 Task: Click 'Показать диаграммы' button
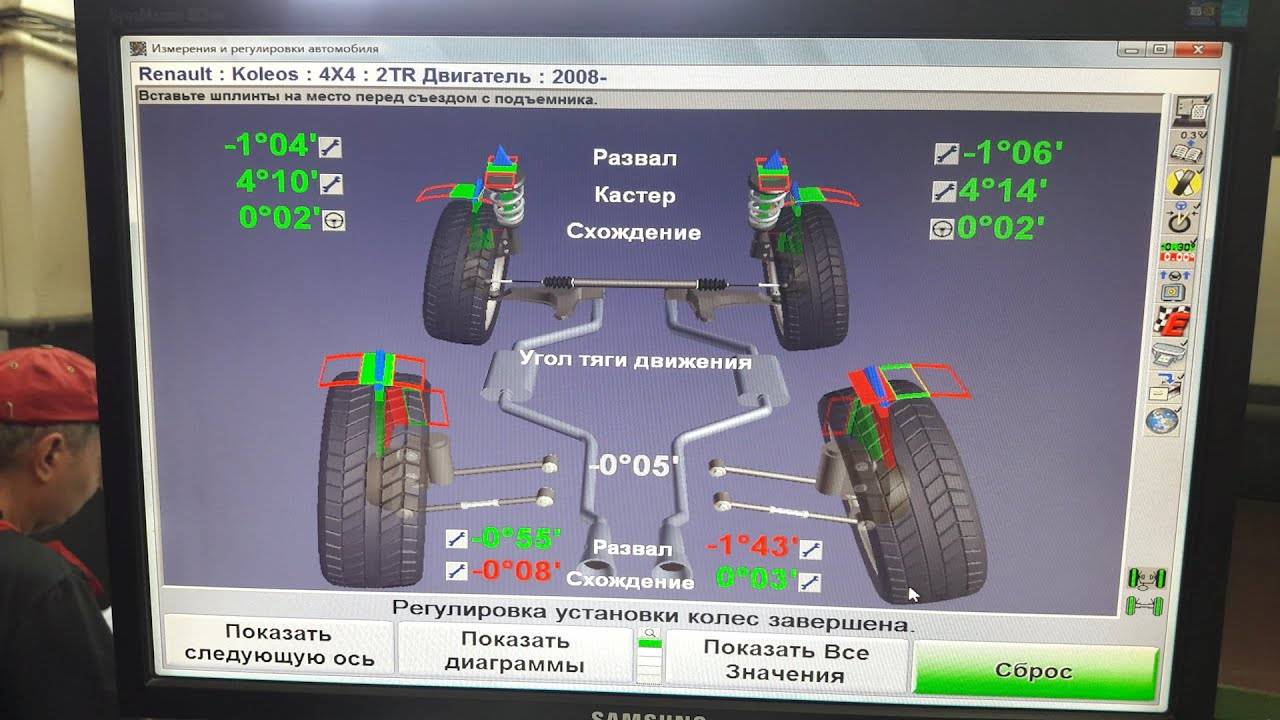(515, 652)
